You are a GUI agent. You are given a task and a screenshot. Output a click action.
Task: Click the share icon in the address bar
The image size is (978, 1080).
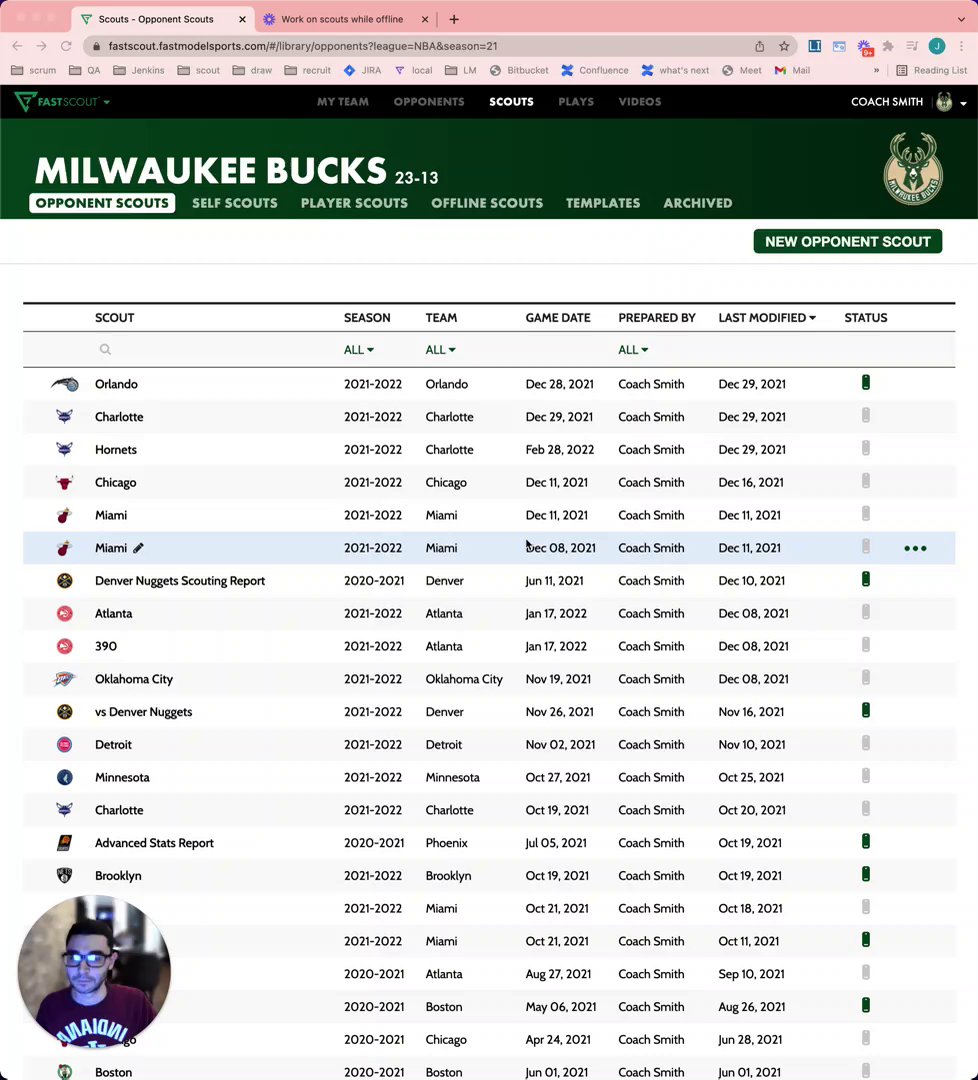point(760,46)
